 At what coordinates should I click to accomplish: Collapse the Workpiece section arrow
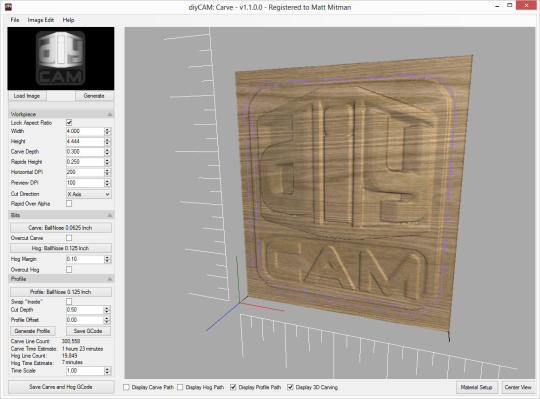110,114
